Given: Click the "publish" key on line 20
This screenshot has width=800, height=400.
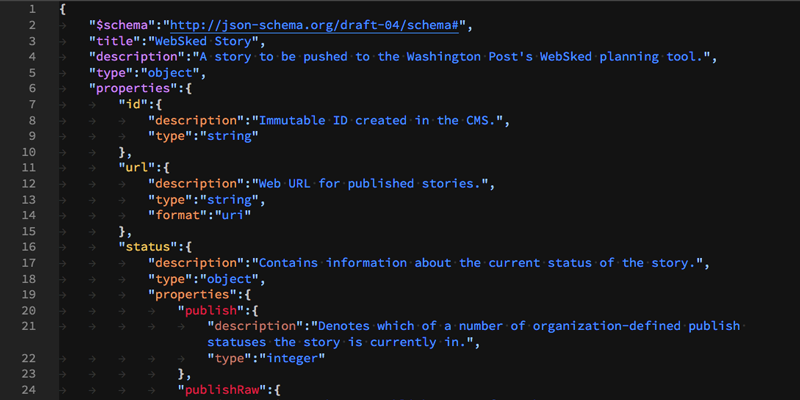Looking at the screenshot, I should pos(211,310).
